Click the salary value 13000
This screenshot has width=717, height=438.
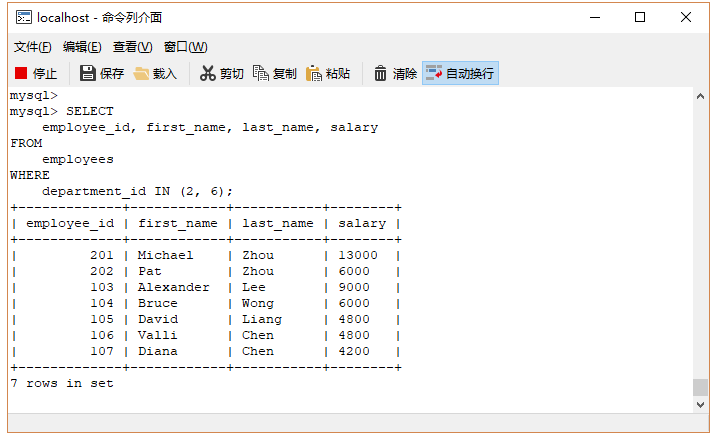click(x=358, y=255)
